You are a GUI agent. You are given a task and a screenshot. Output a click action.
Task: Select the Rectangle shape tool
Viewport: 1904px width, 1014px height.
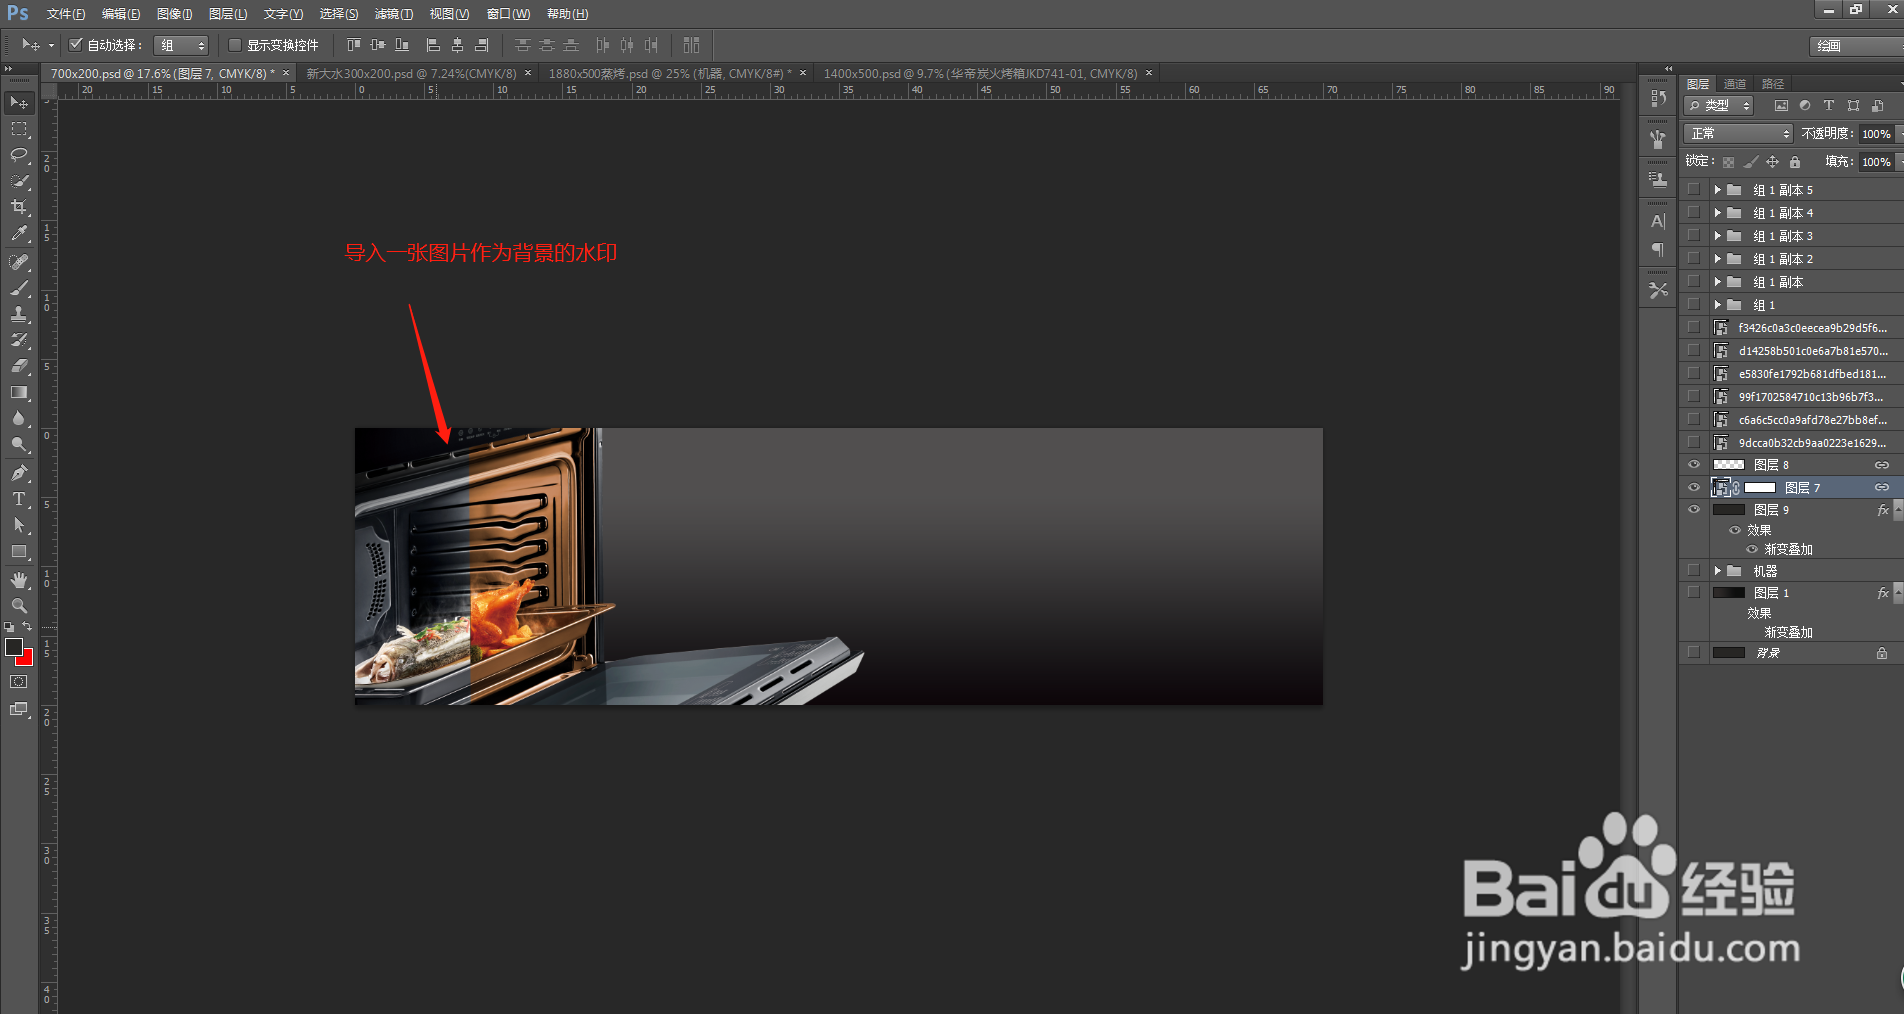click(x=19, y=551)
